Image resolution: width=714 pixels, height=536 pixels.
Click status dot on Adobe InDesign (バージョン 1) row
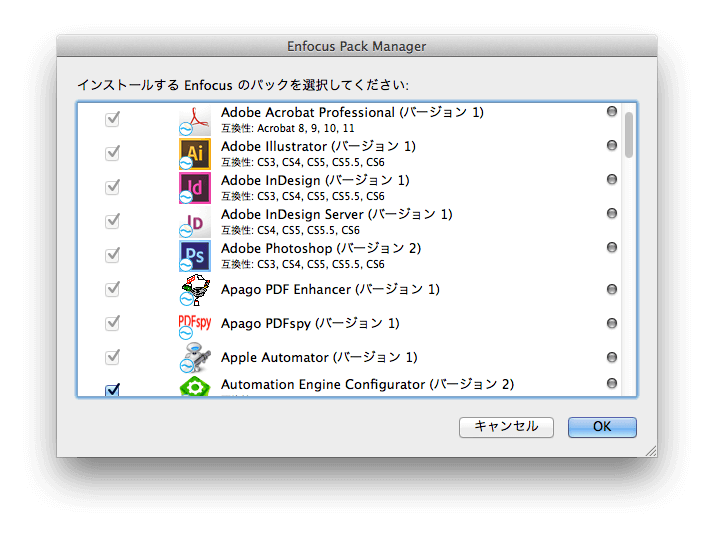click(612, 179)
